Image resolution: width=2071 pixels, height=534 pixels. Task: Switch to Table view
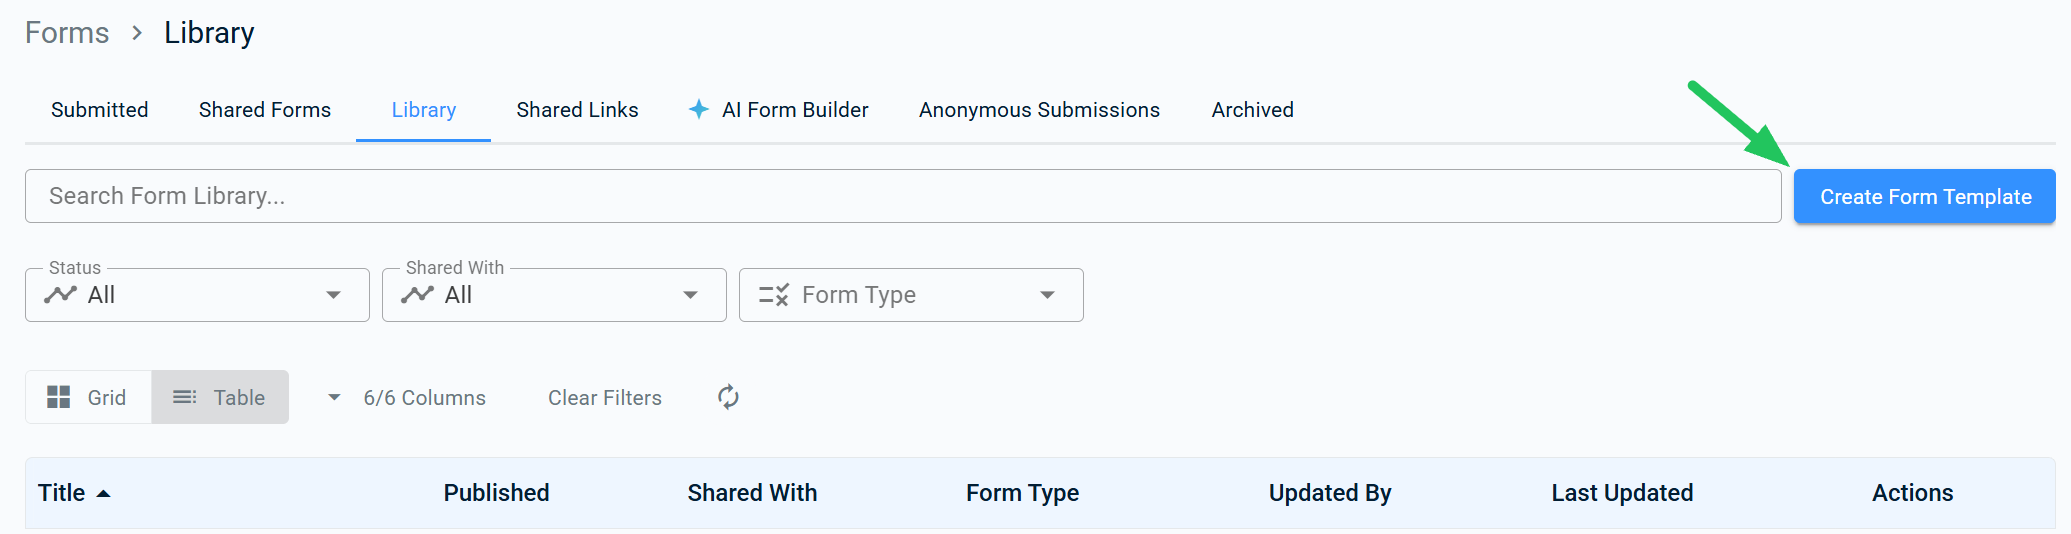[x=220, y=397]
